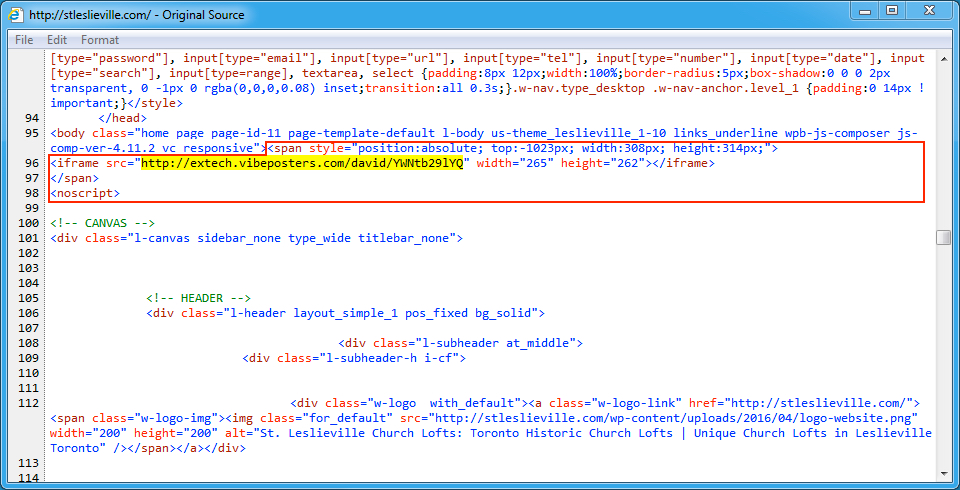This screenshot has width=960, height=490.
Task: Maximize the Original Source window
Action: 891,11
